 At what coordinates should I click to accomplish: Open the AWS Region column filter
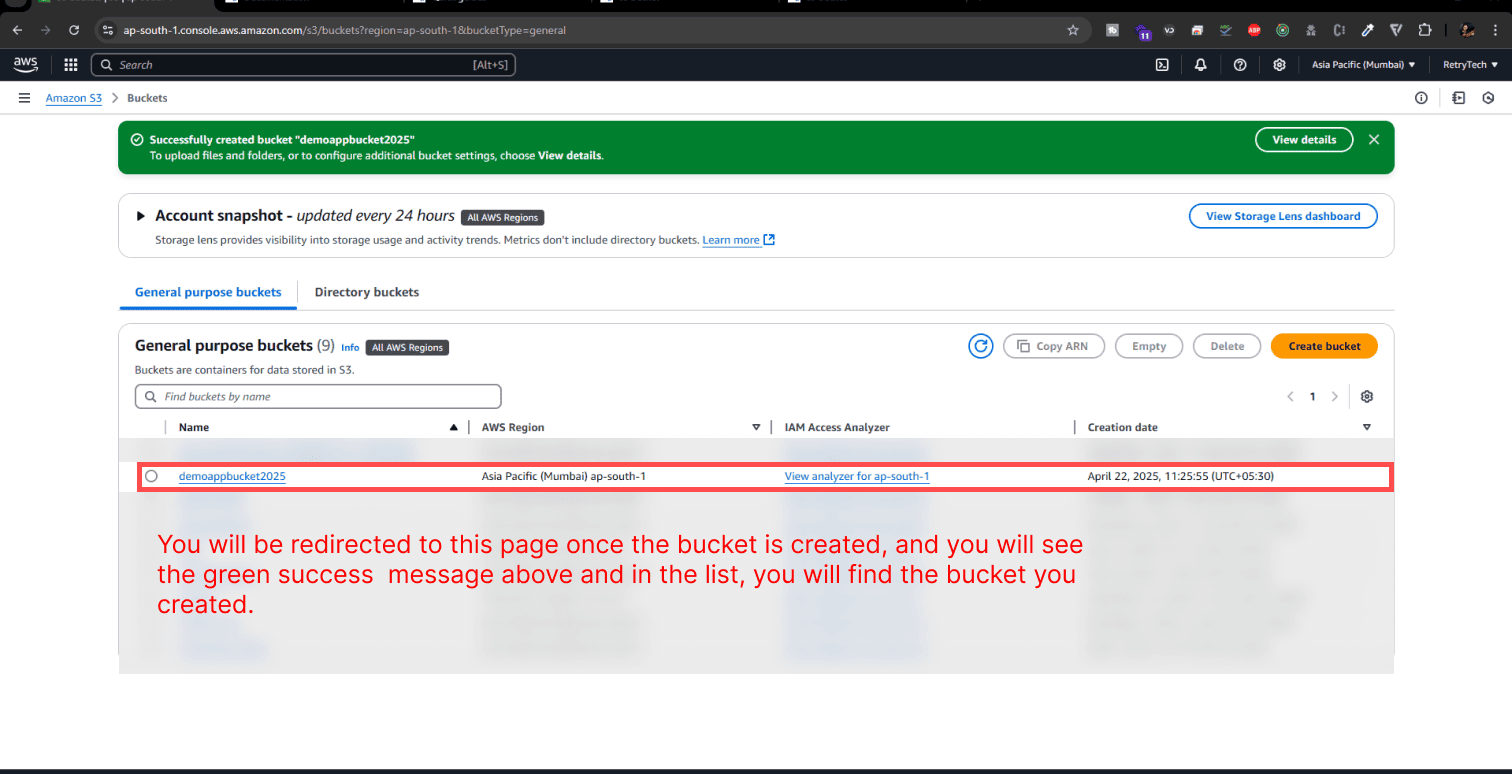[756, 427]
